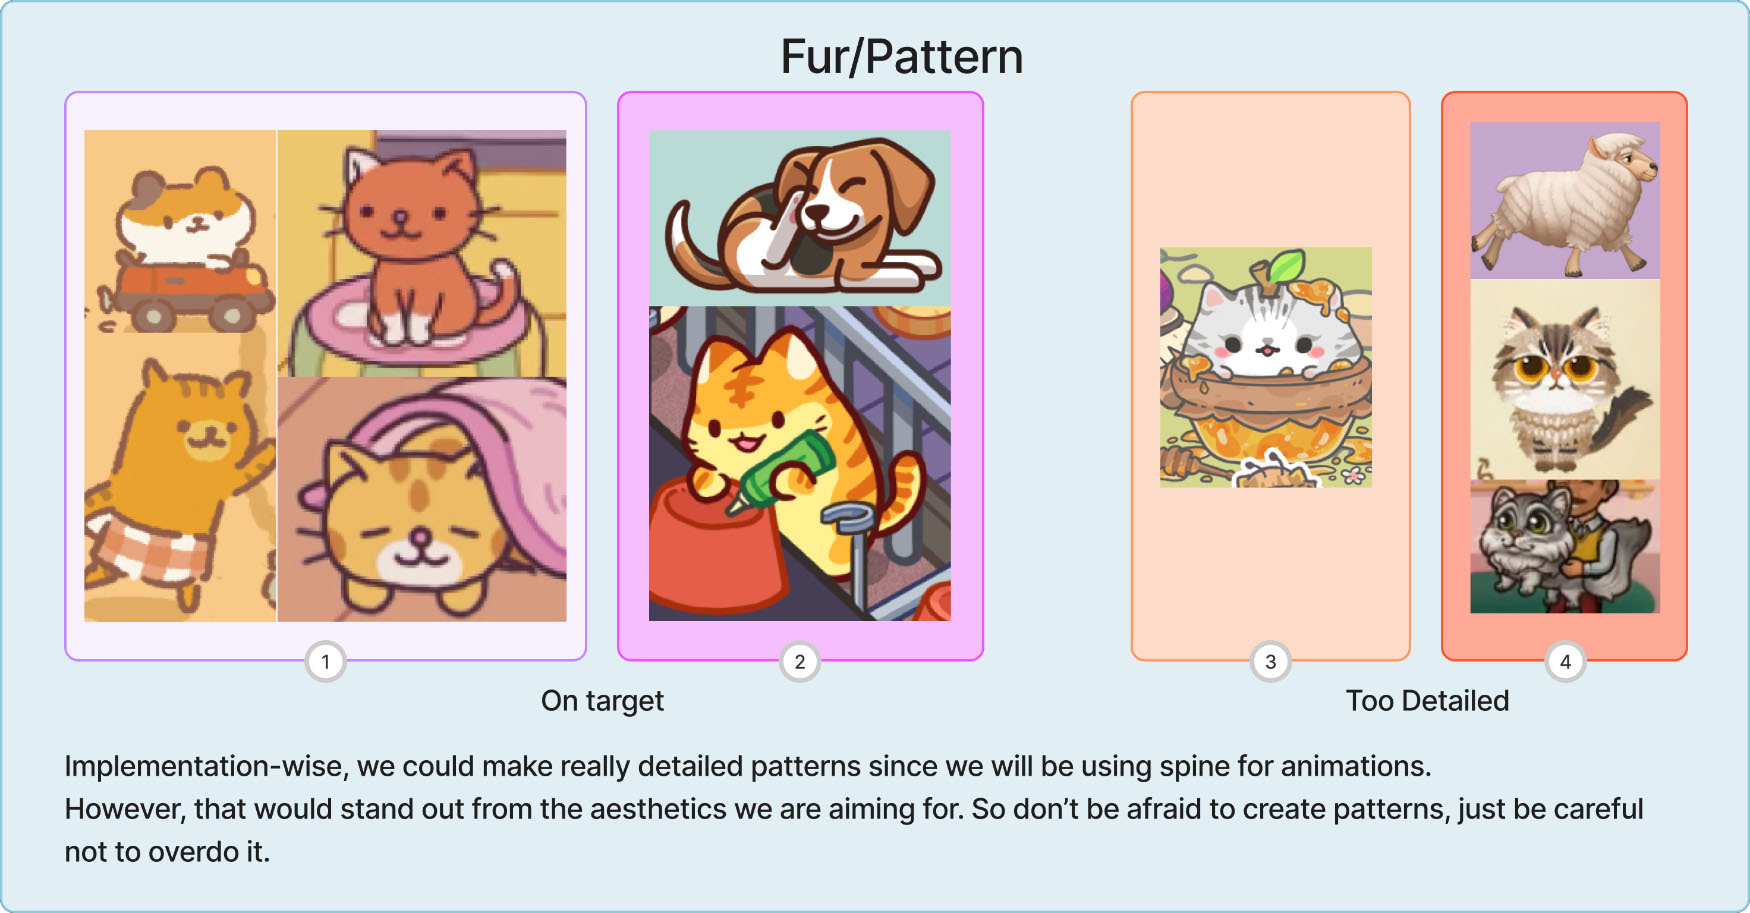The height and width of the screenshot is (913, 1750).
Task: Click the Fur/Pattern title
Action: point(901,57)
